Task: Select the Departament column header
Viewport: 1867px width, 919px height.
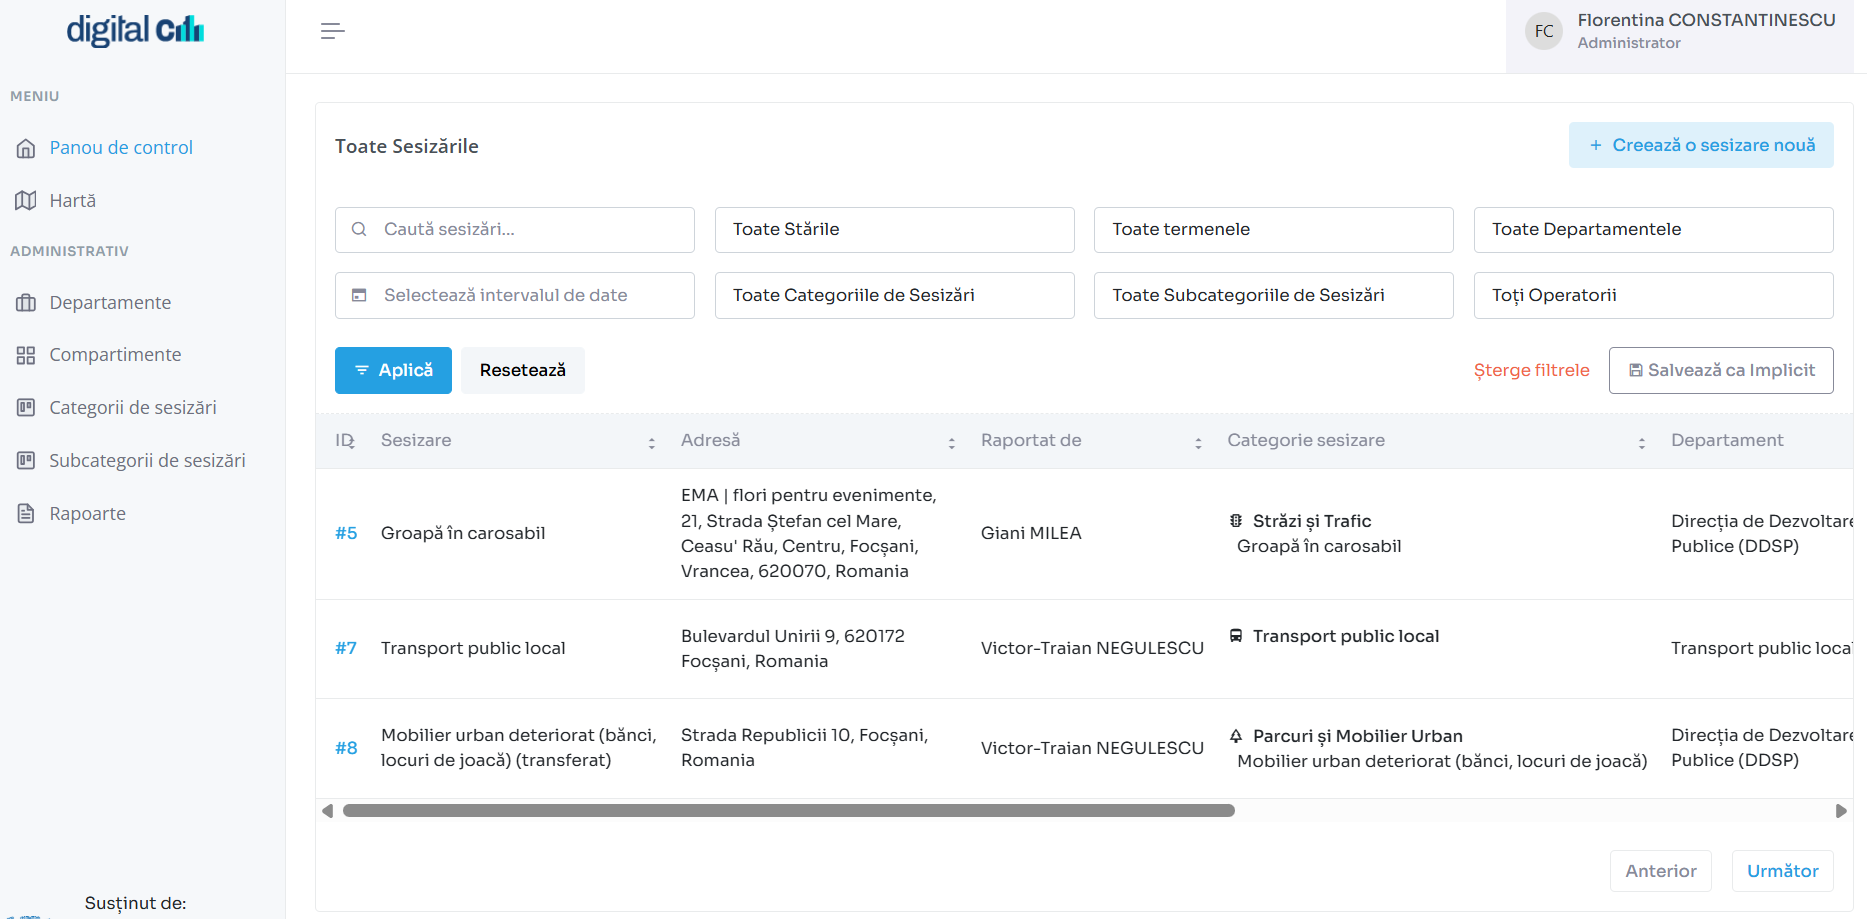Action: [1727, 441]
